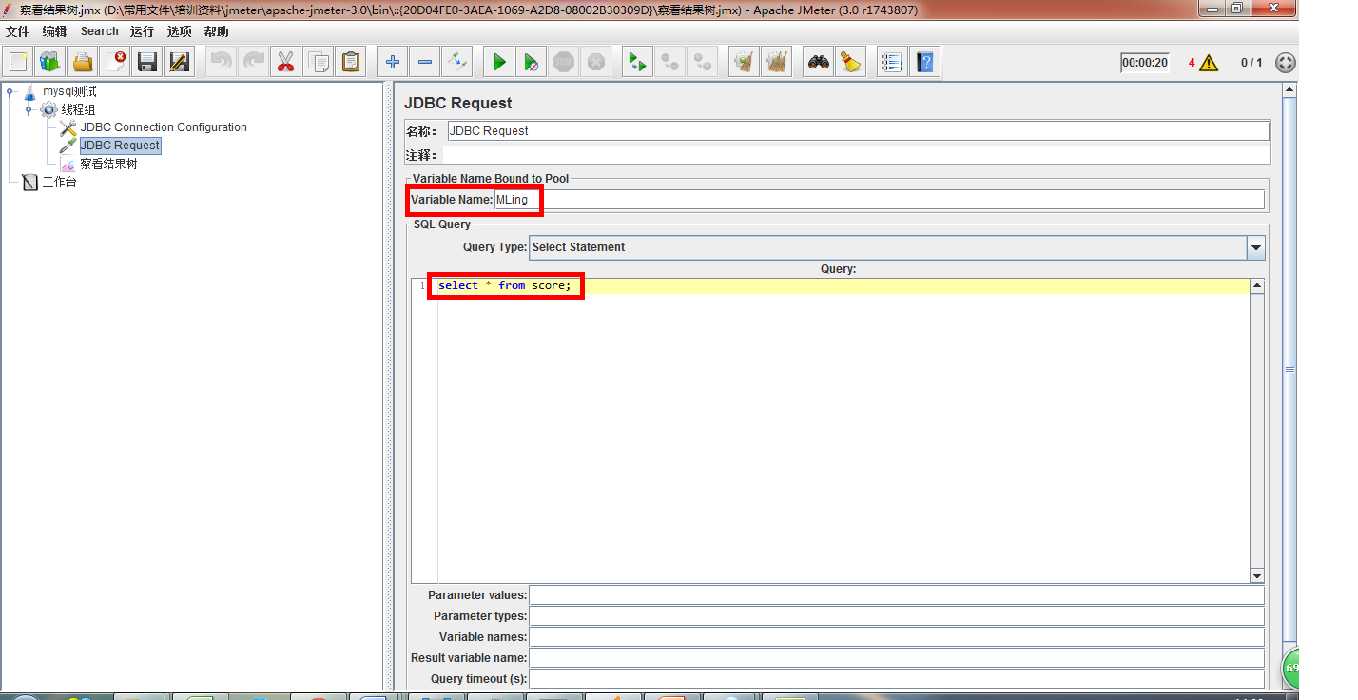
Task: Reset search with the brush icon
Action: click(850, 62)
